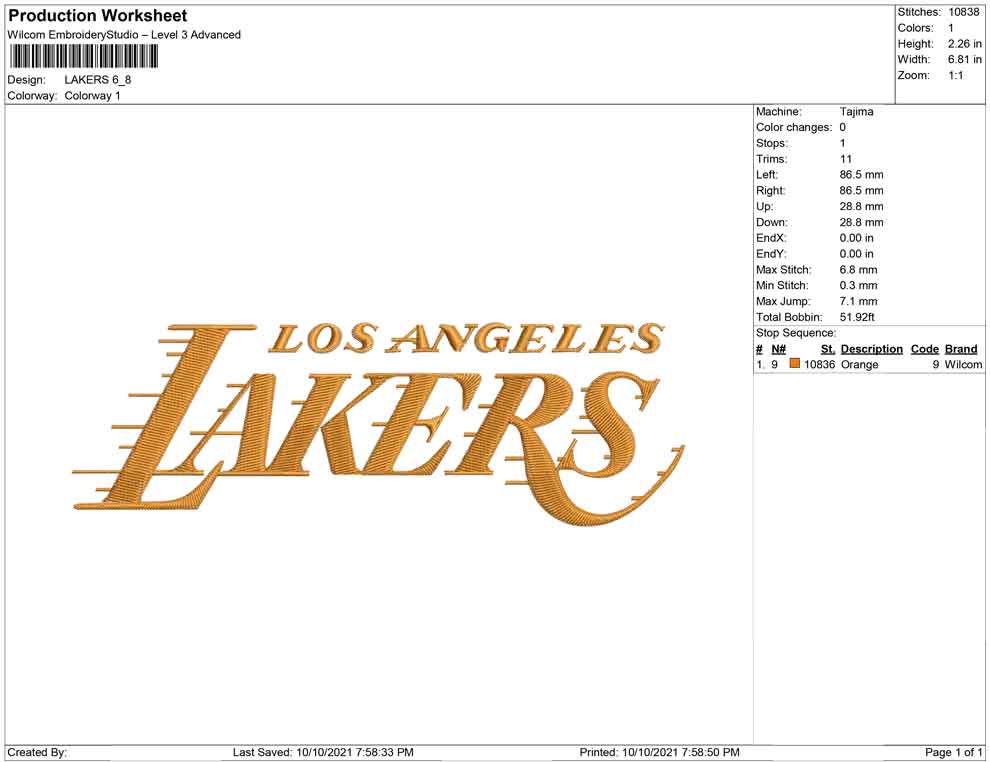Click 'Wilcom EmbroideryStudio – Level 3 Advanced' text
The height and width of the screenshot is (762, 990).
tap(124, 35)
